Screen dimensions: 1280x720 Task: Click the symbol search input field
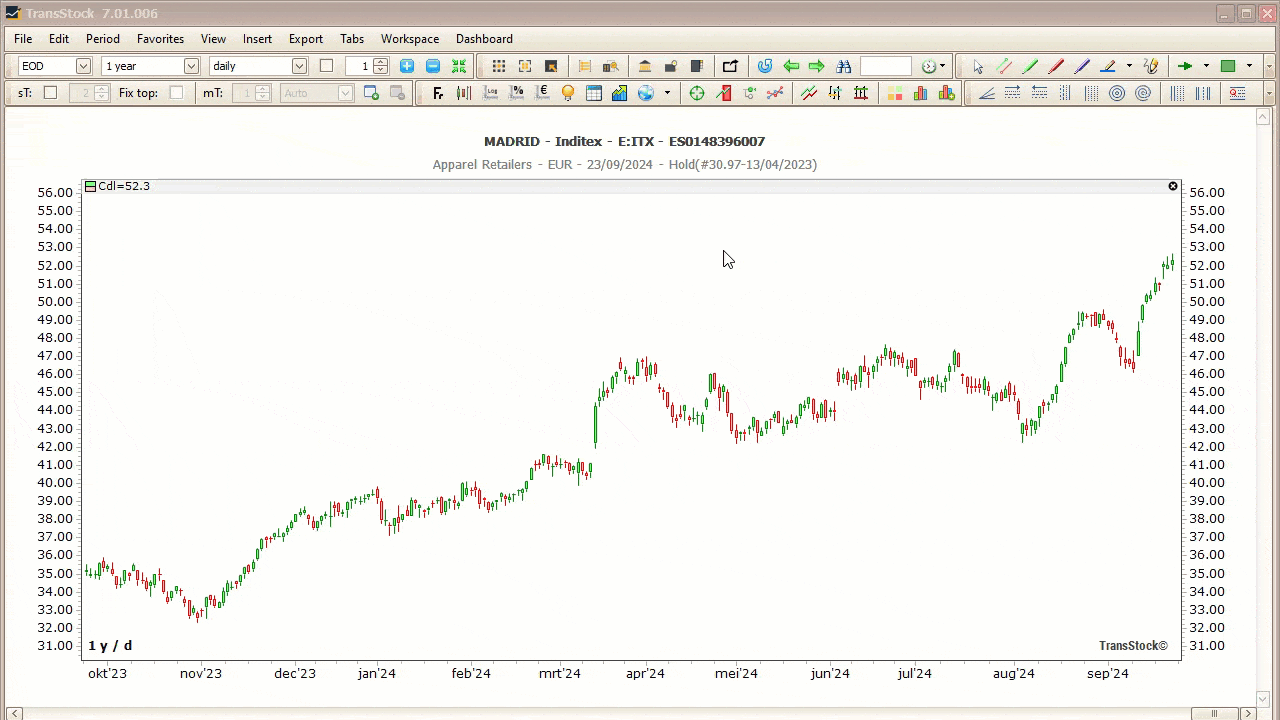click(x=885, y=66)
